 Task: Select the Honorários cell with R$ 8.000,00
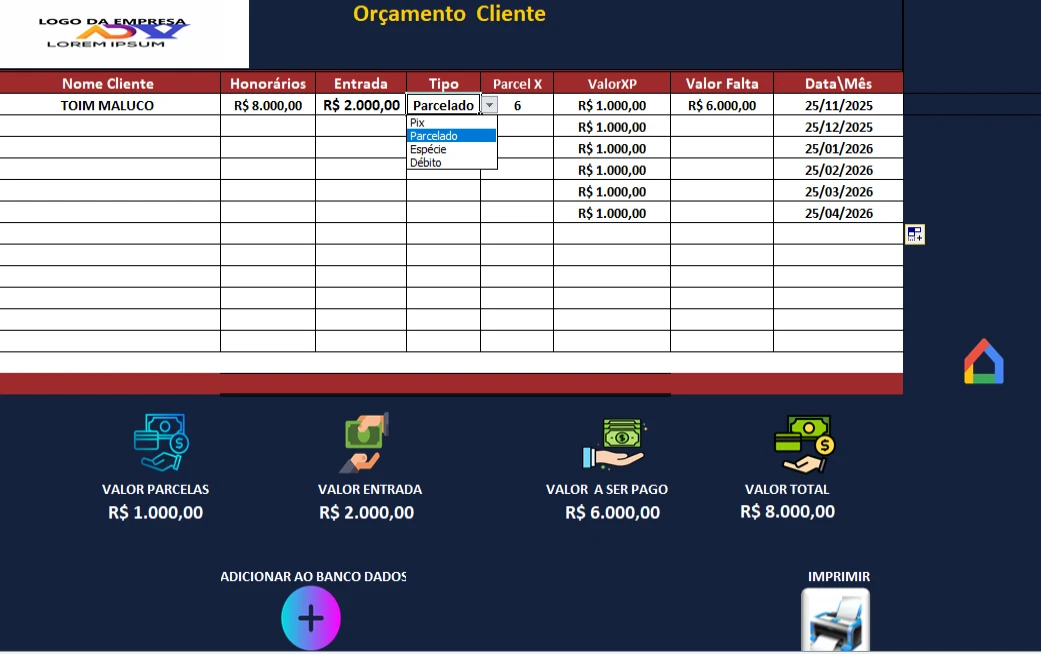click(267, 105)
